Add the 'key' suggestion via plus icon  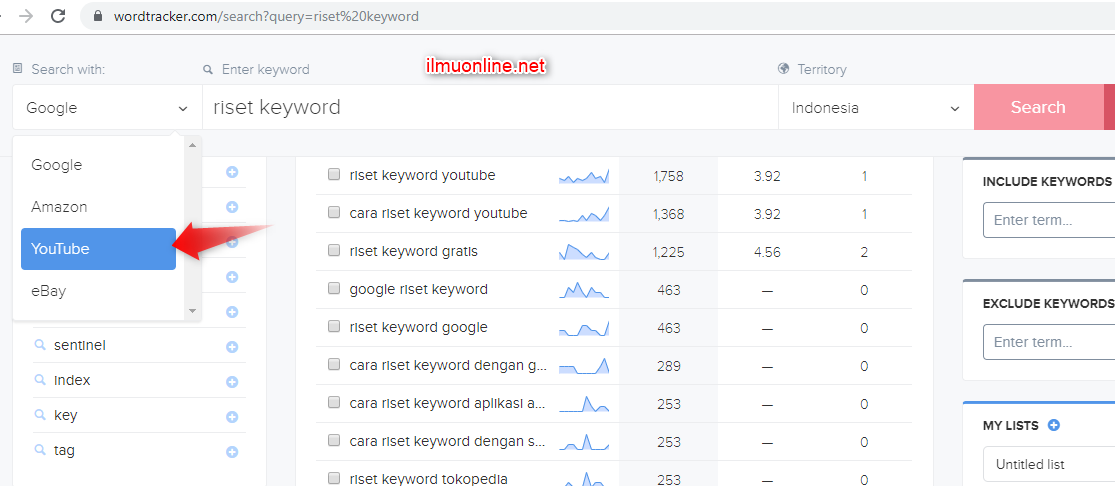(x=232, y=417)
